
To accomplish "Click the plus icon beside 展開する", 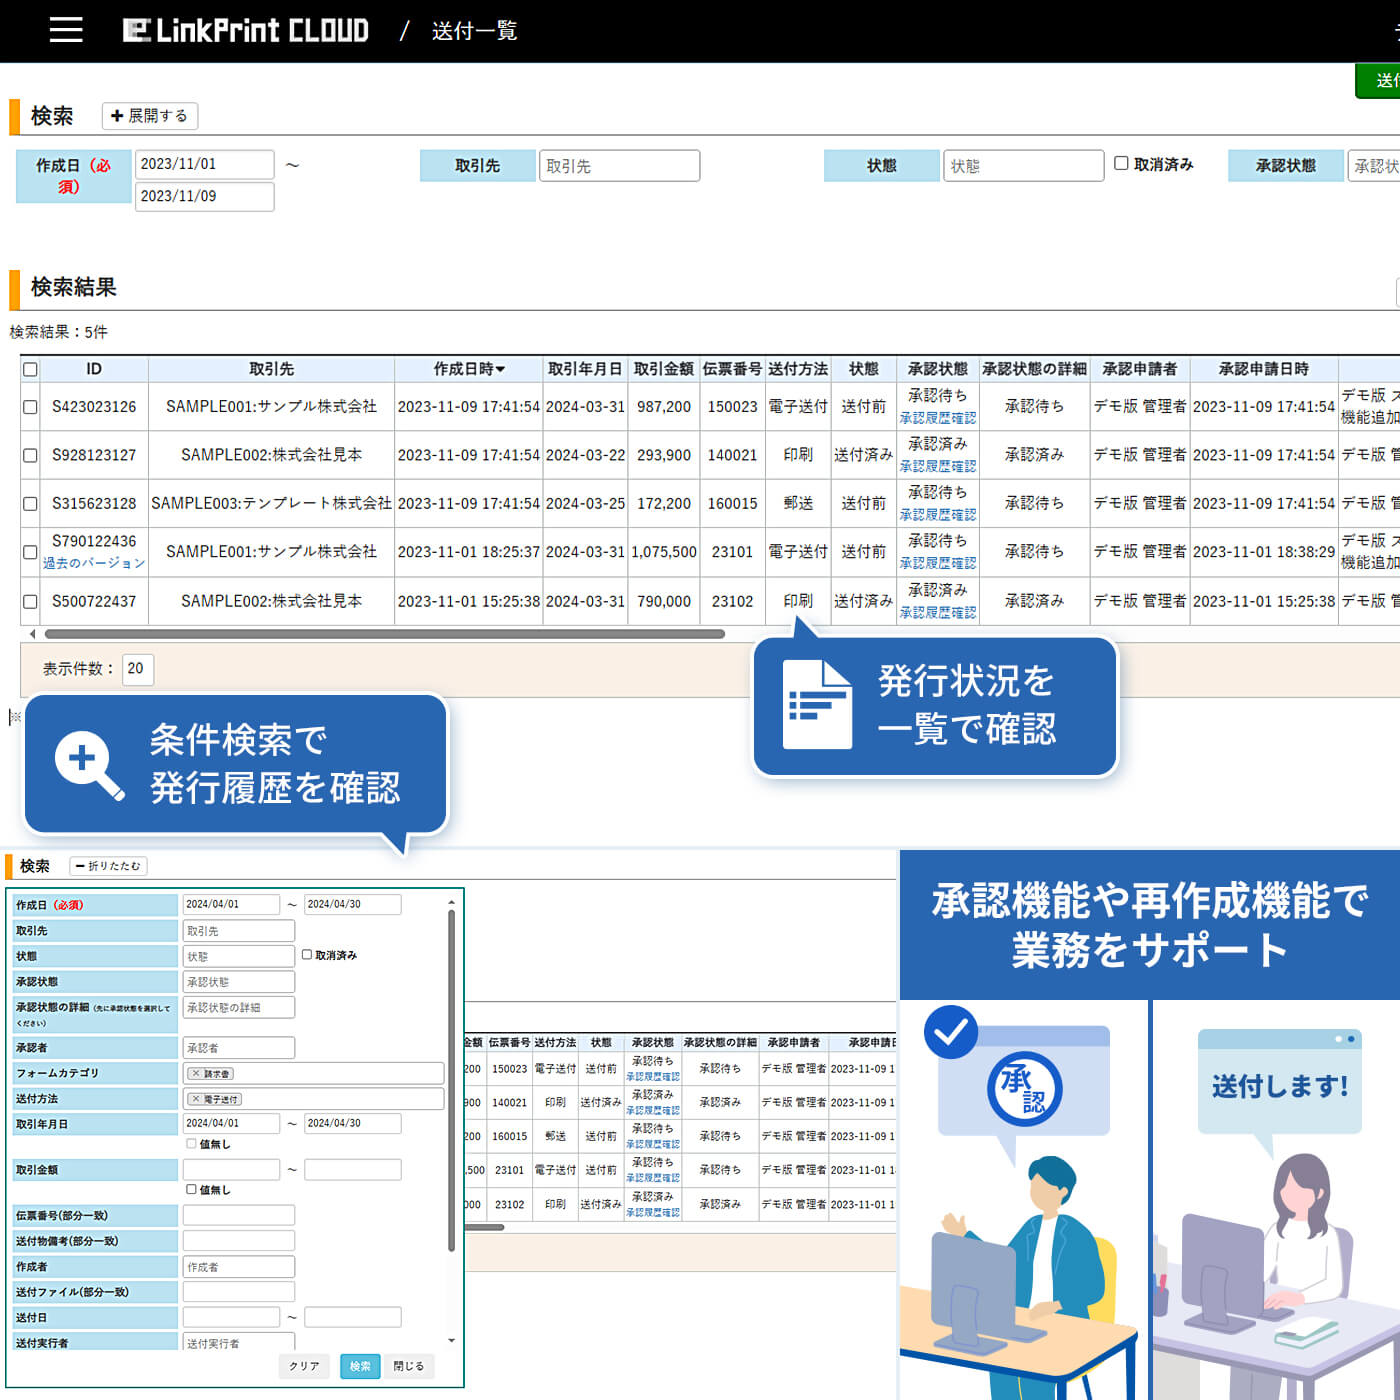I will click(117, 116).
